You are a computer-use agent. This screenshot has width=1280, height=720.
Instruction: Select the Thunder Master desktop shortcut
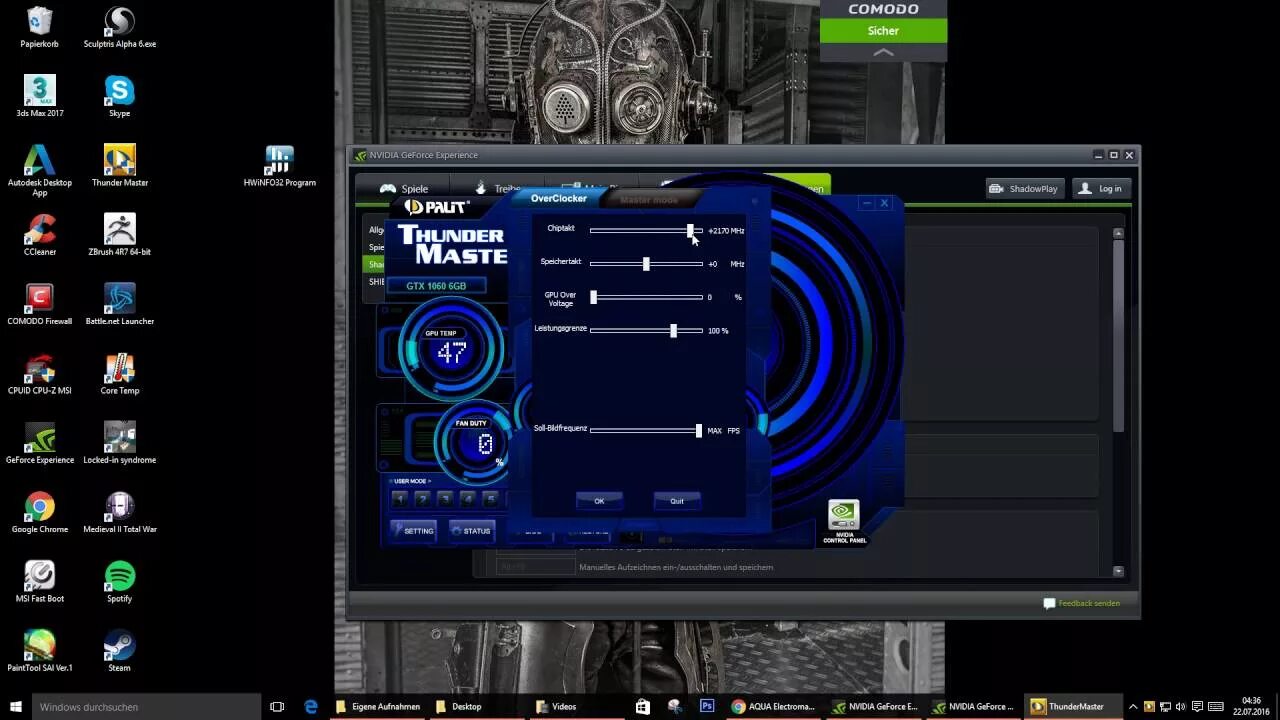(x=120, y=166)
